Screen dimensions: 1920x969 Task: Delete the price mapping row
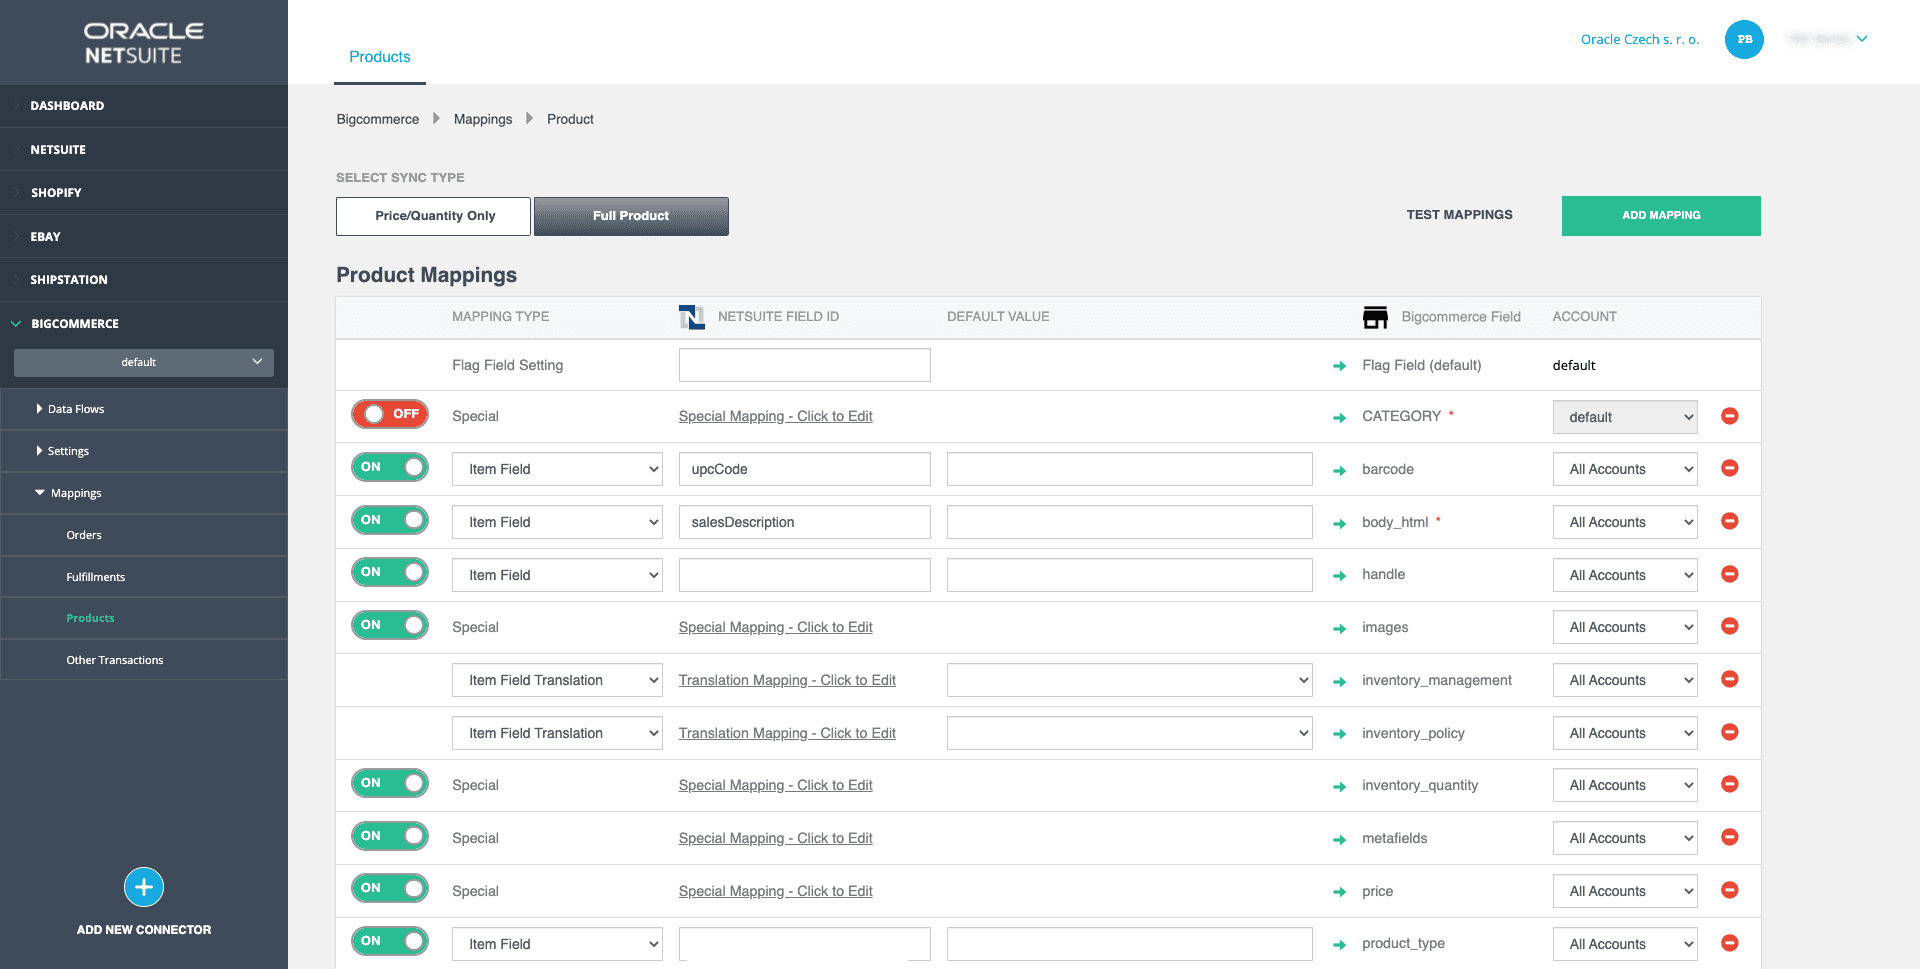1729,890
